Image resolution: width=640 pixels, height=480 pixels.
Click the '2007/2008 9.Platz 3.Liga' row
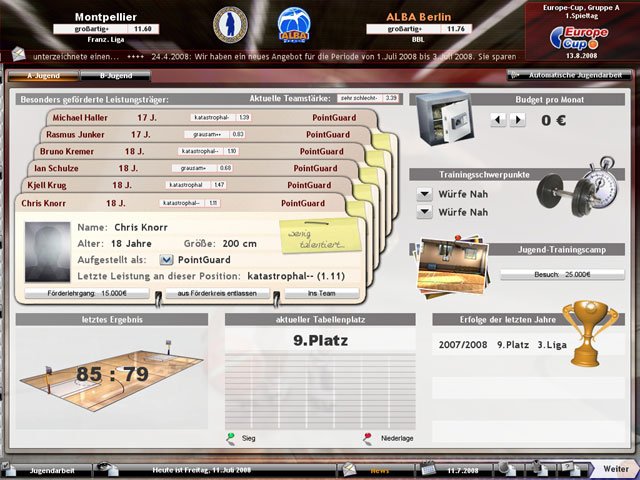[502, 345]
